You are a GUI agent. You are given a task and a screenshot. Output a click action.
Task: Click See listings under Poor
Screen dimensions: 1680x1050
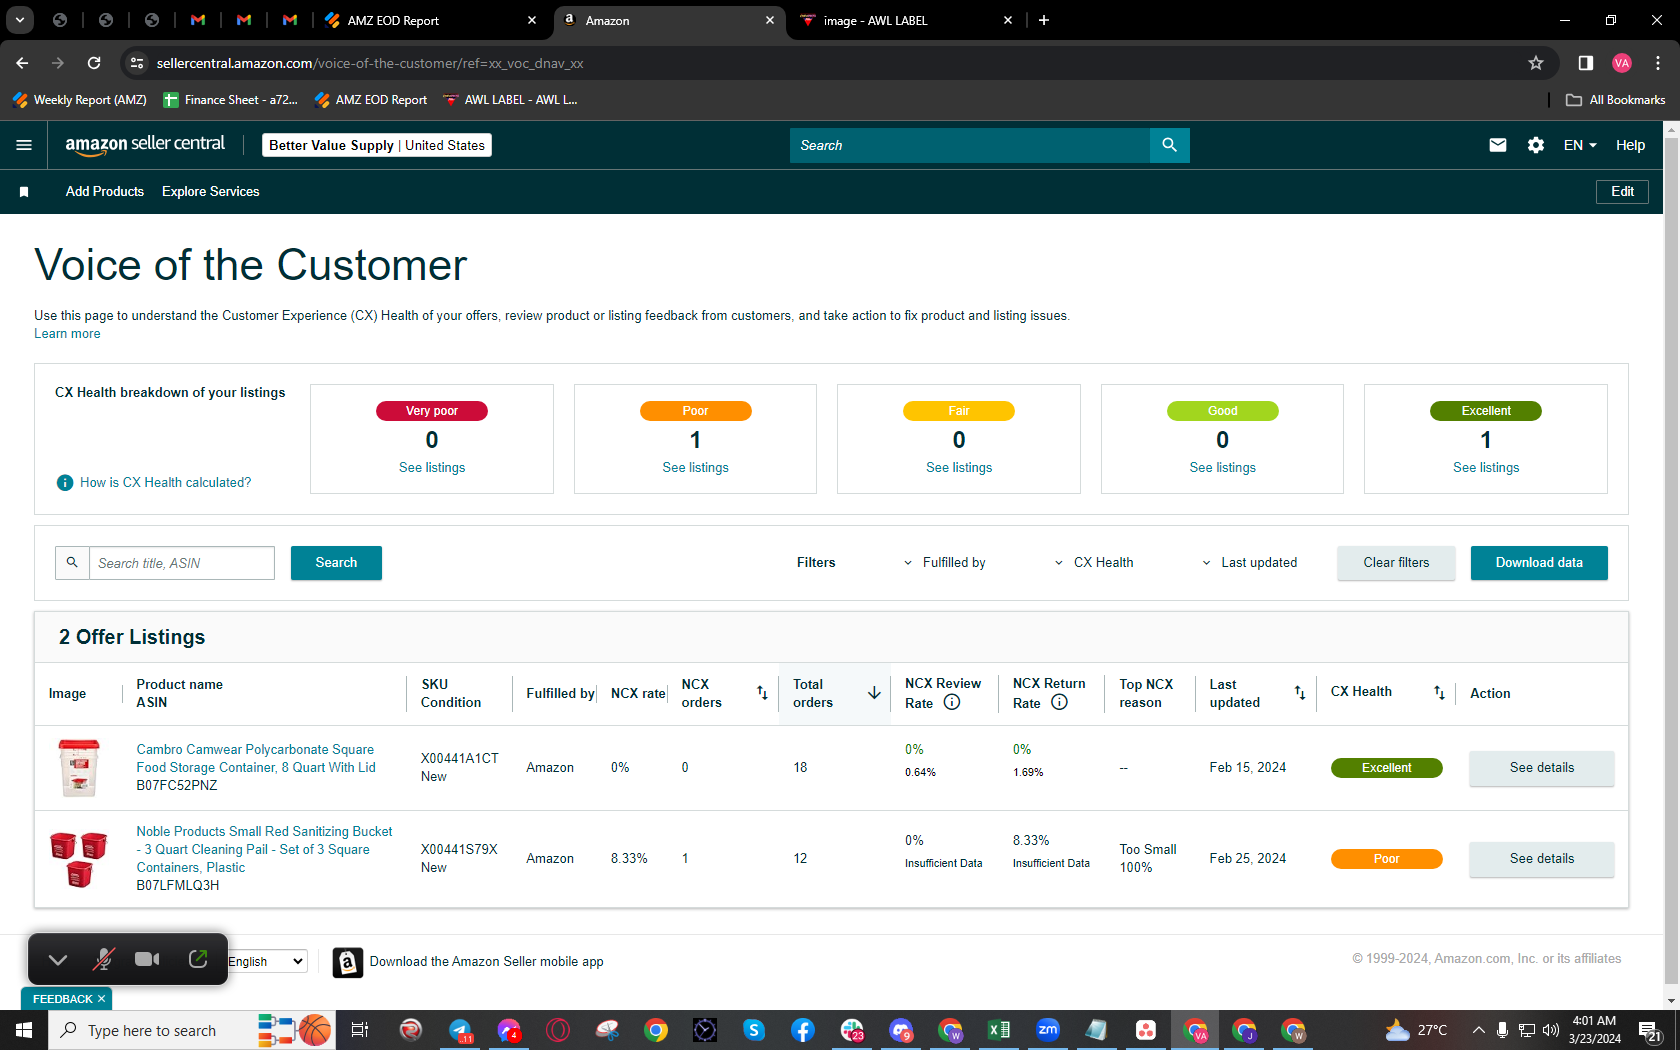695,468
